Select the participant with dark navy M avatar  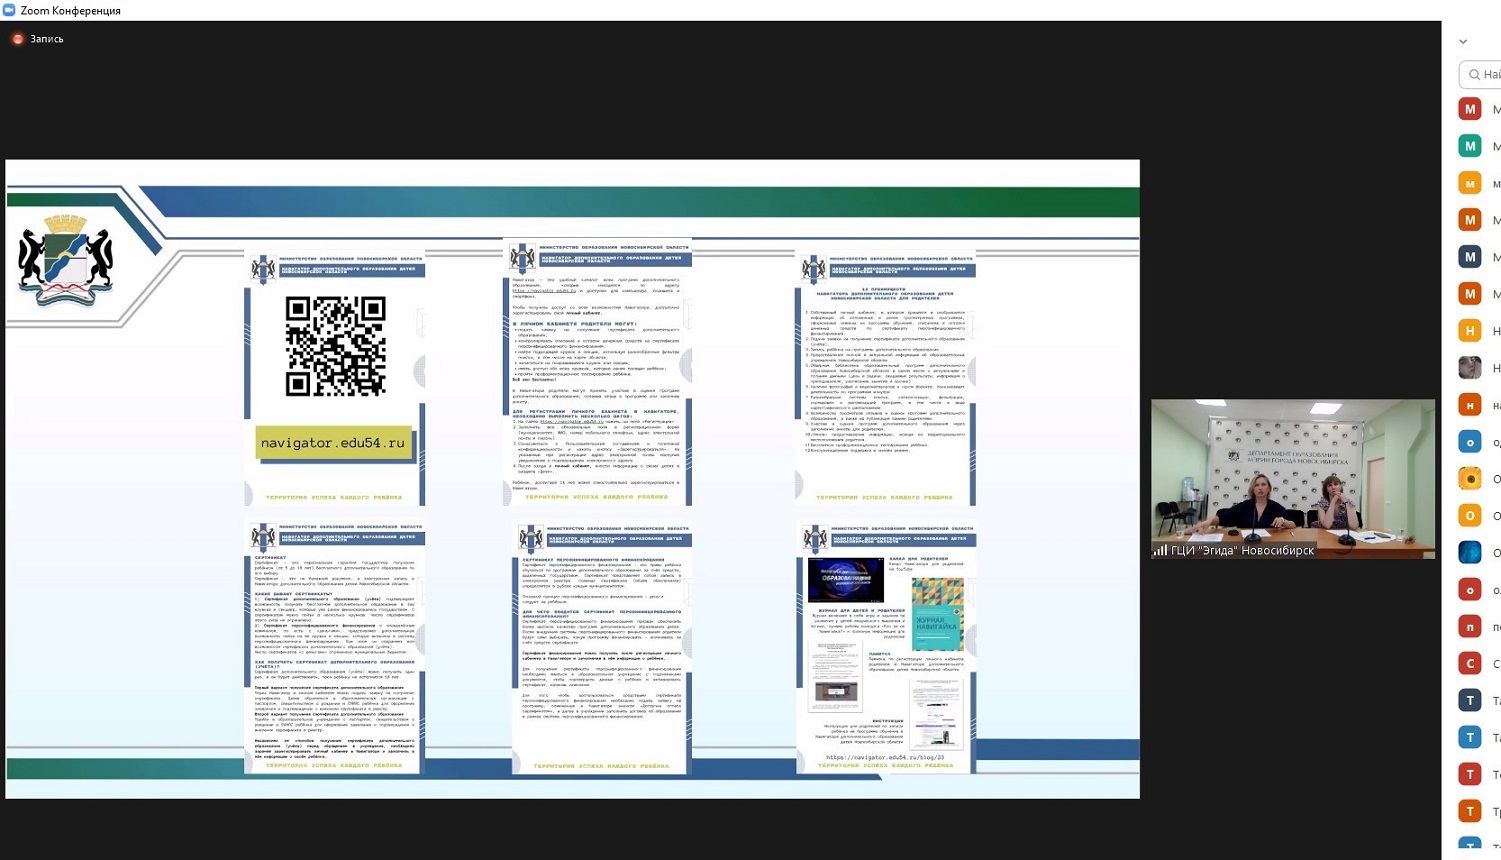click(x=1469, y=257)
